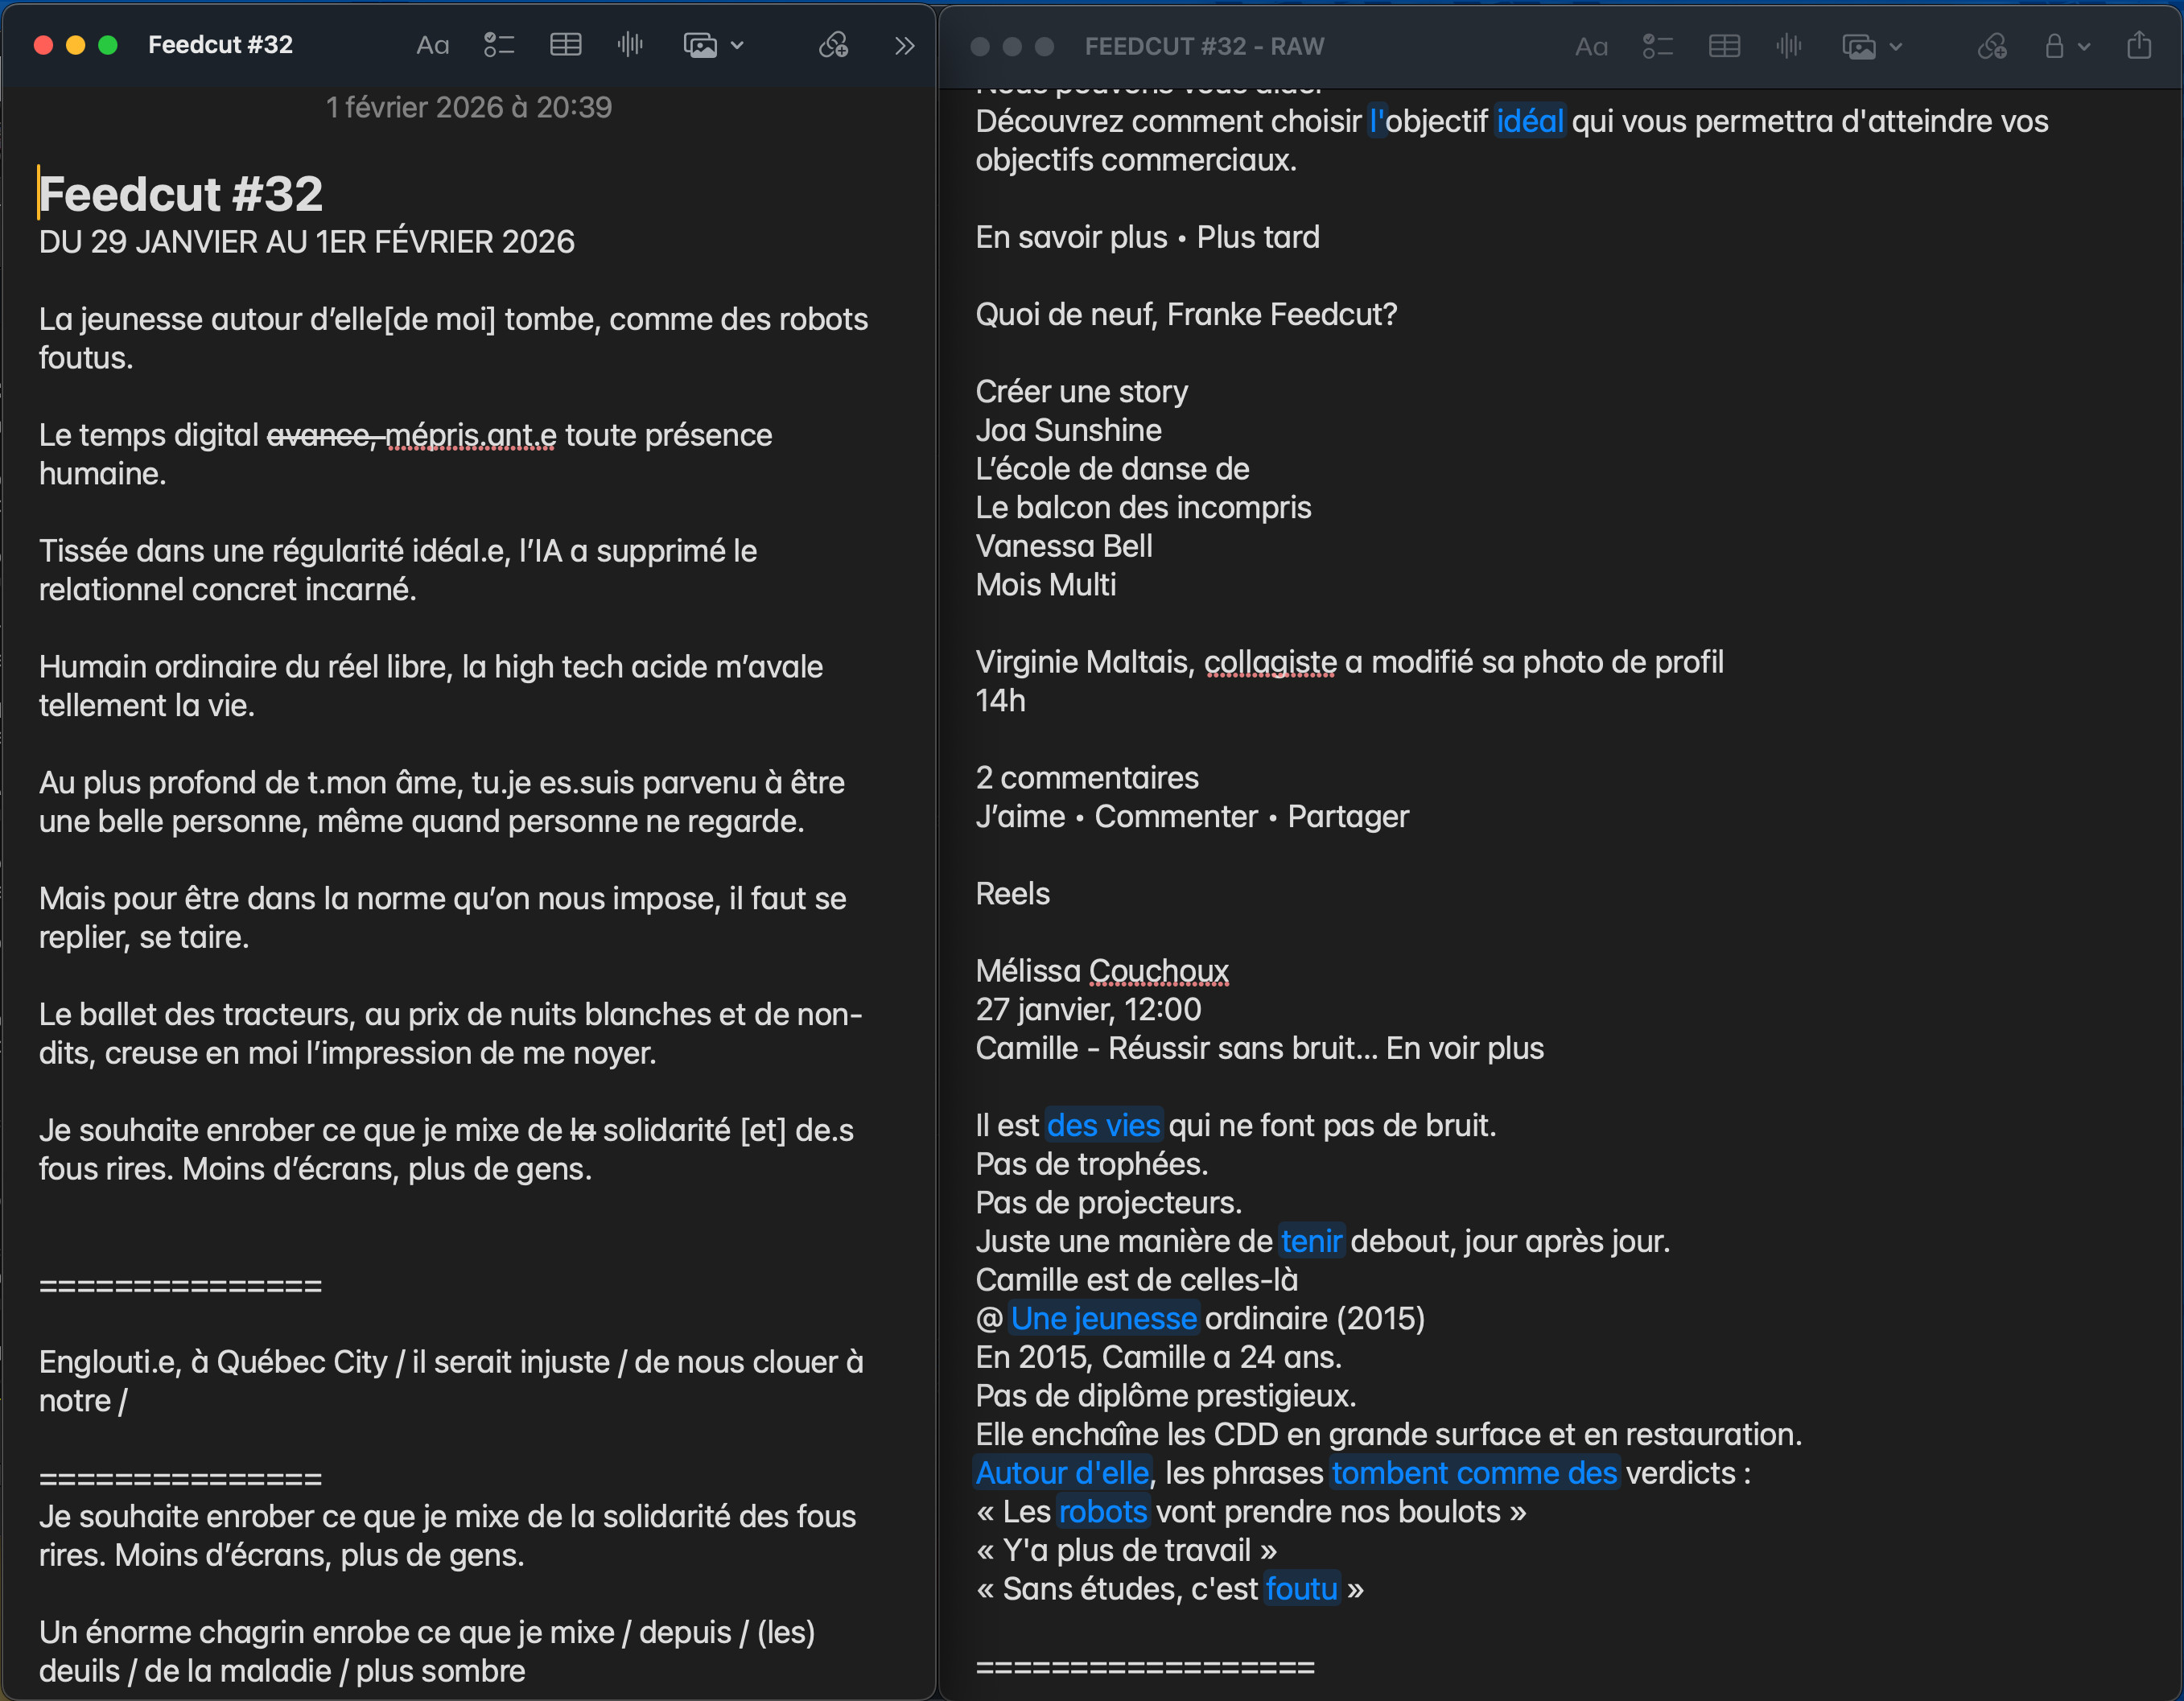This screenshot has height=1701, width=2184.
Task: Open media attachment button in Feedcut #32 window
Action: [700, 45]
